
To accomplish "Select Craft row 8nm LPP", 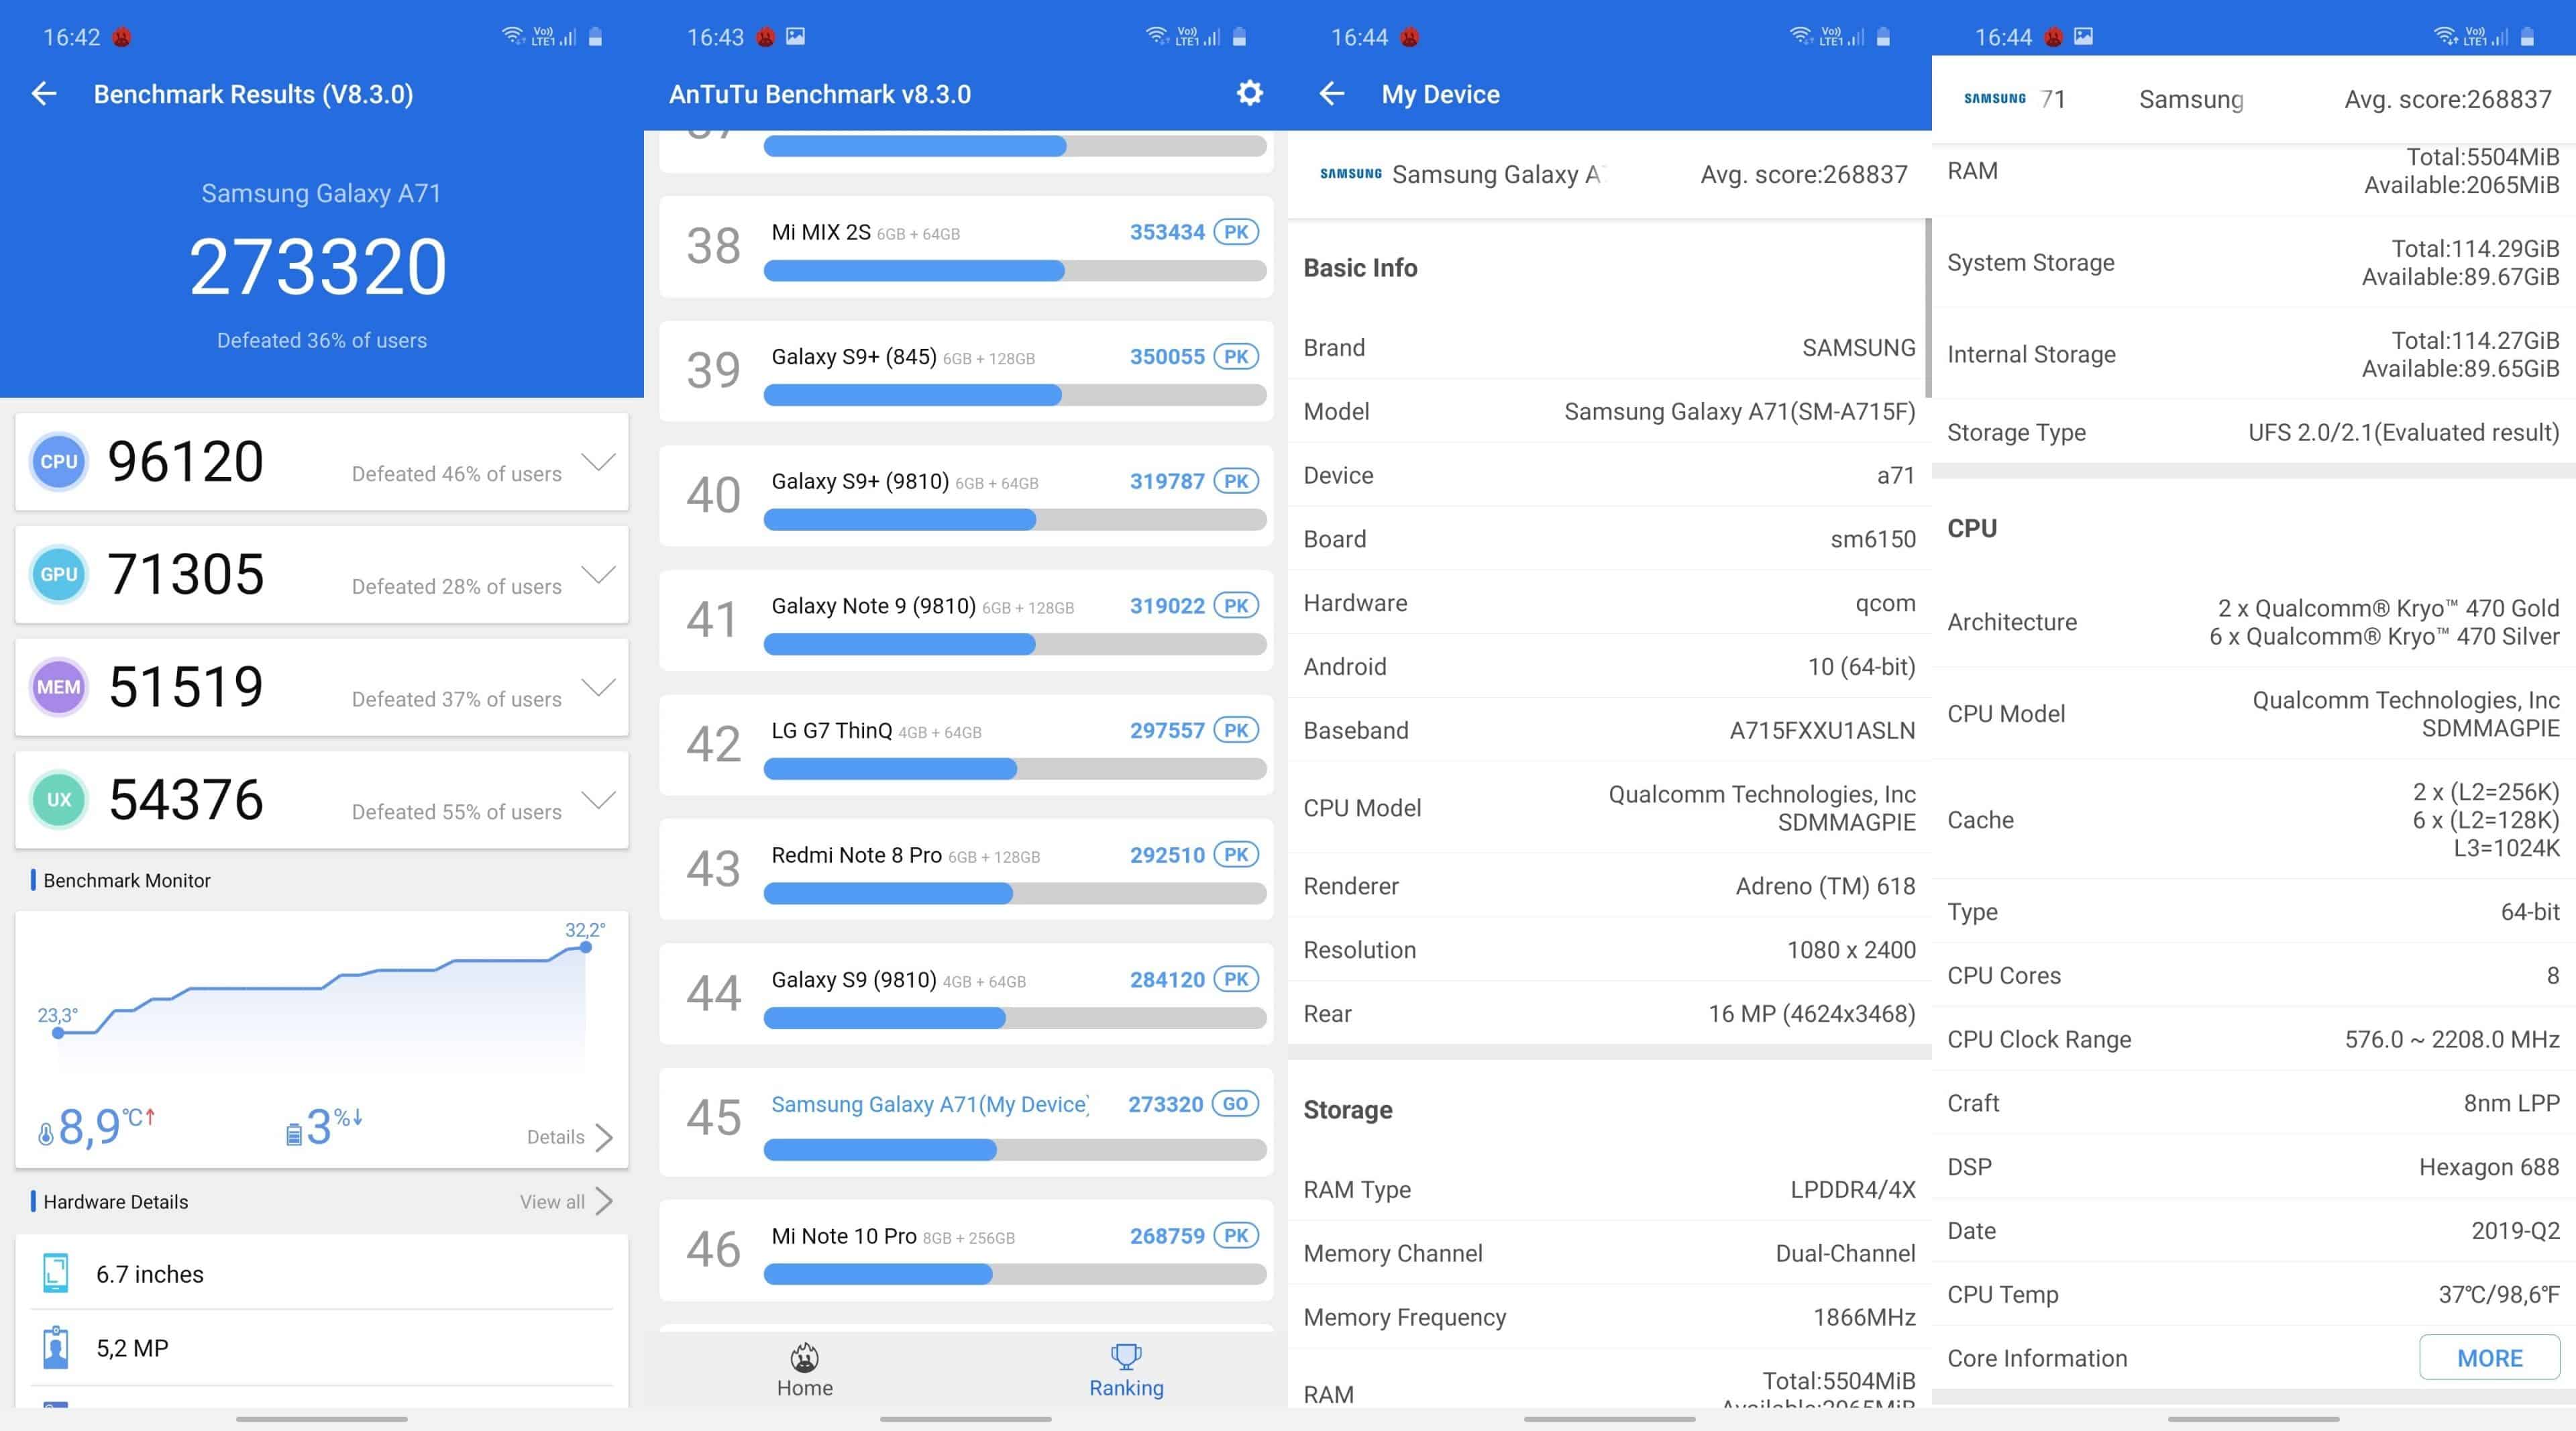I will pyautogui.click(x=2254, y=1103).
